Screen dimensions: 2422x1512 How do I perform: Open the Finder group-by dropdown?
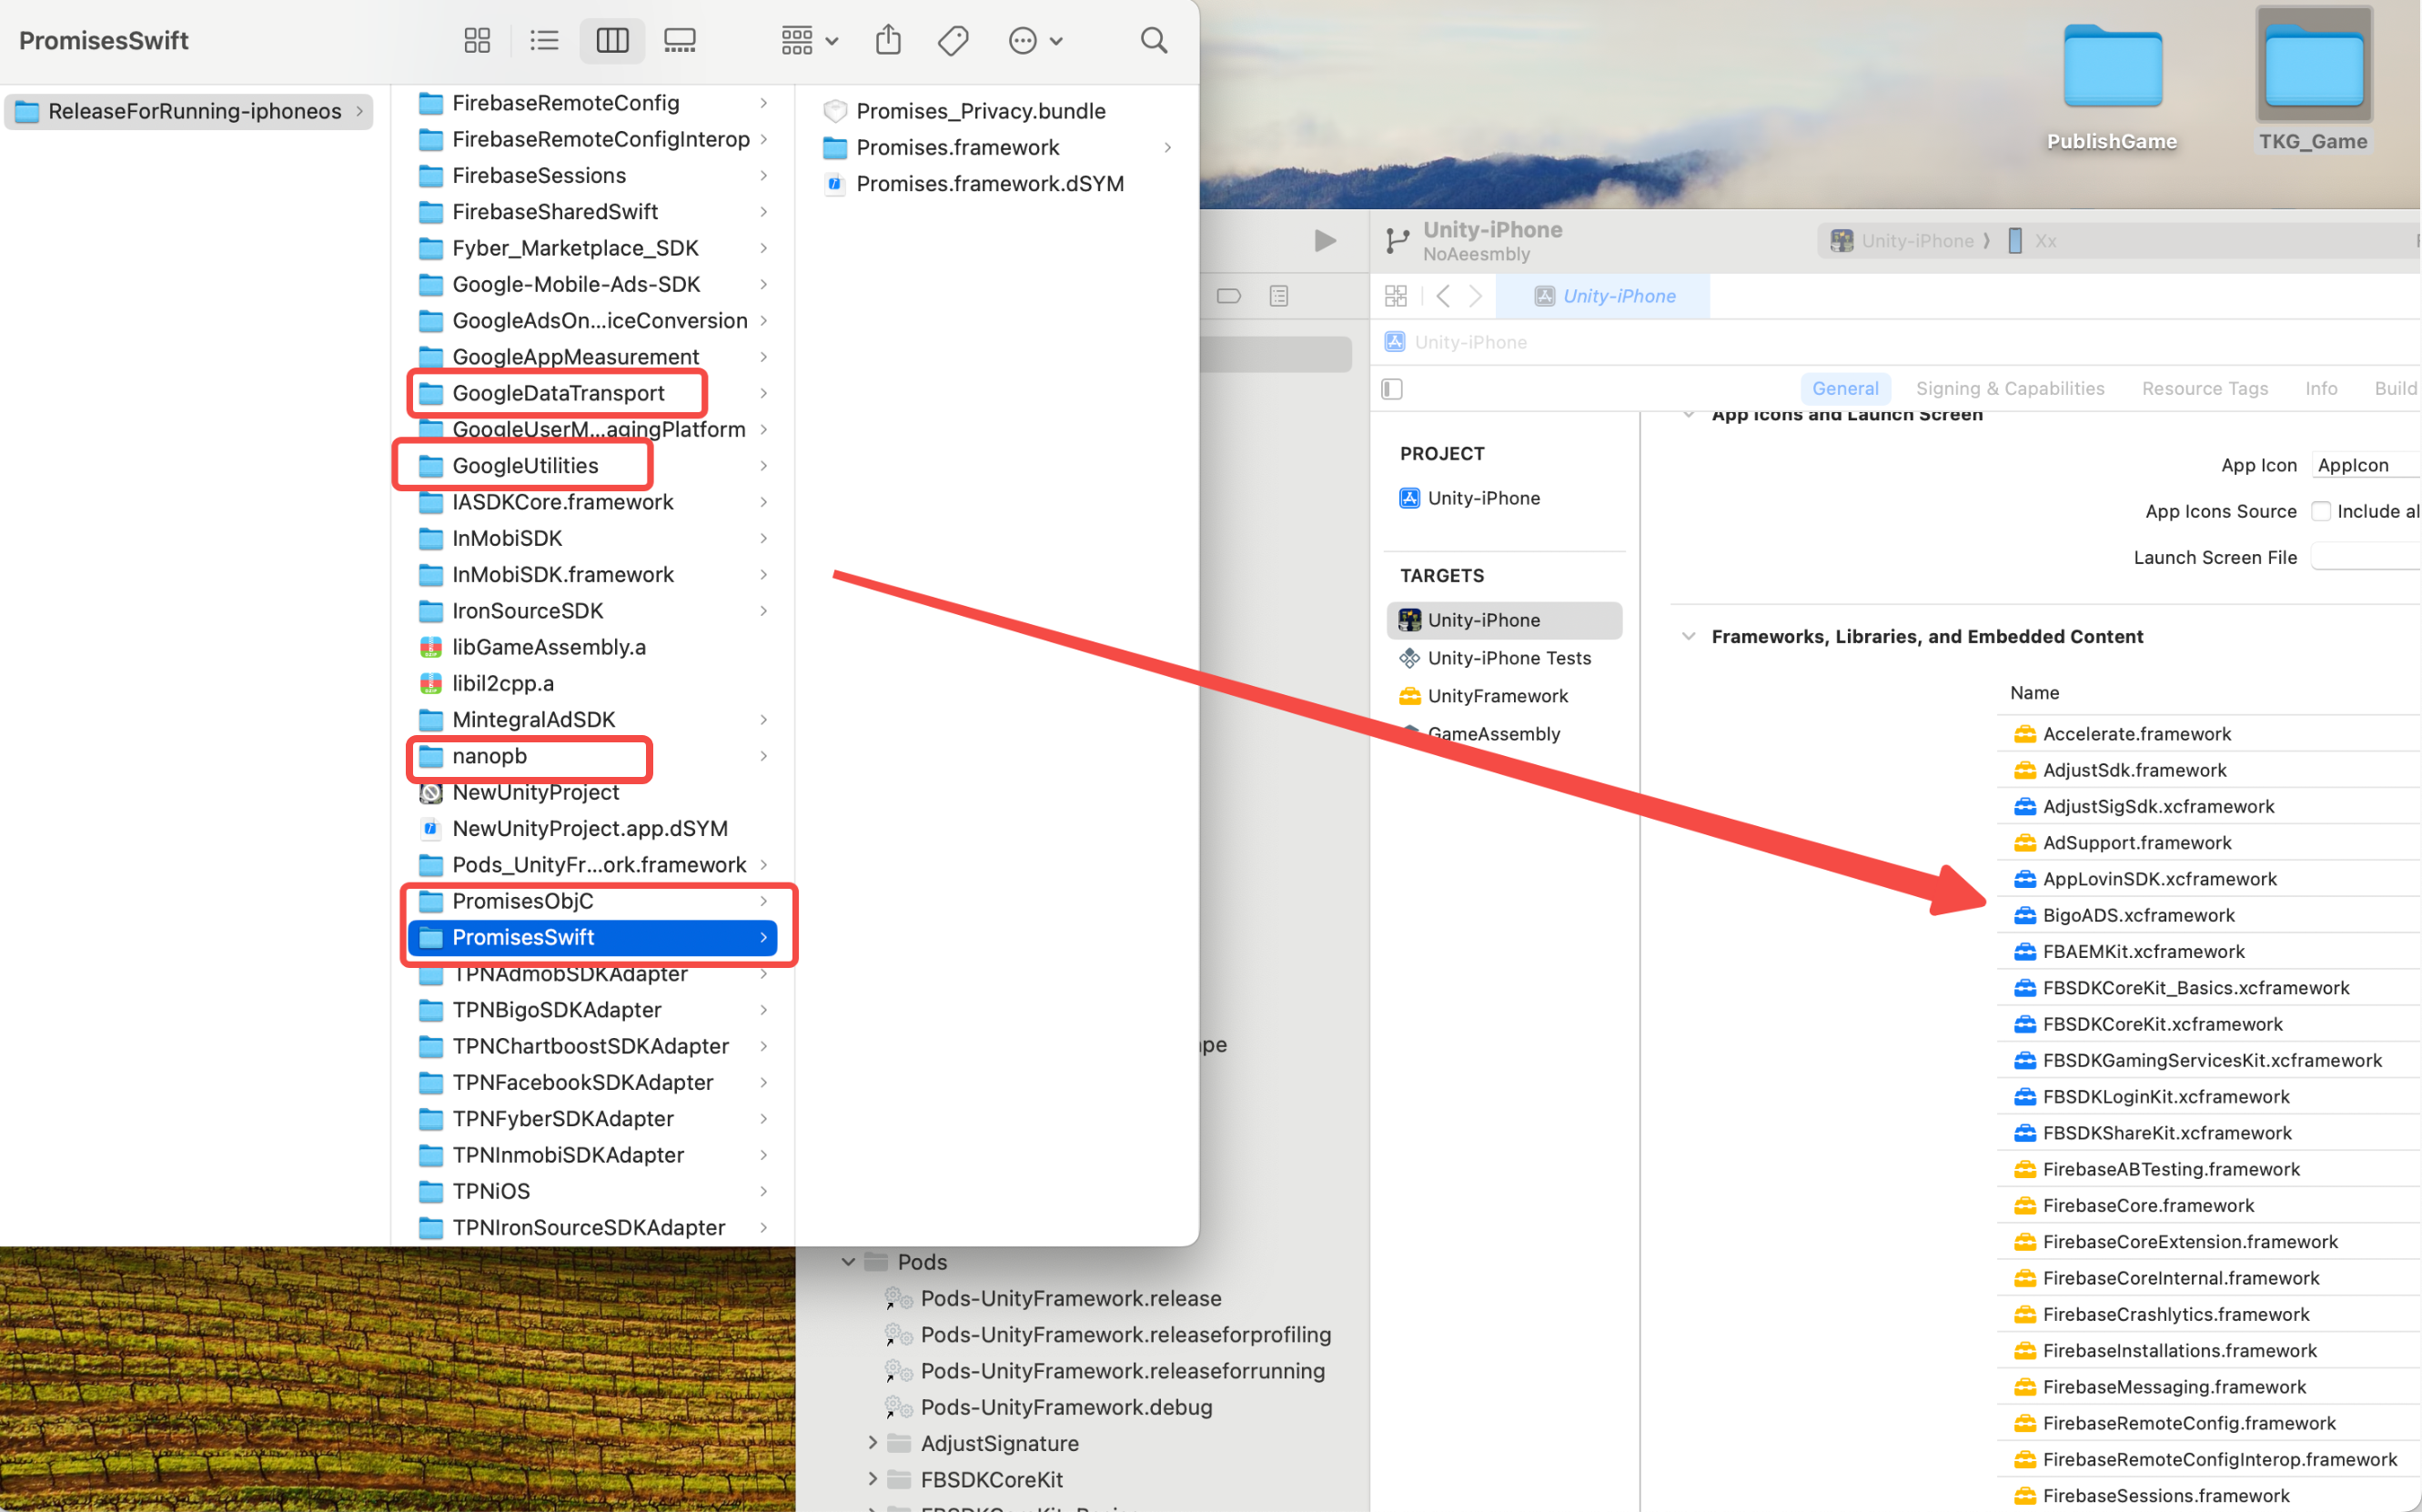click(809, 40)
